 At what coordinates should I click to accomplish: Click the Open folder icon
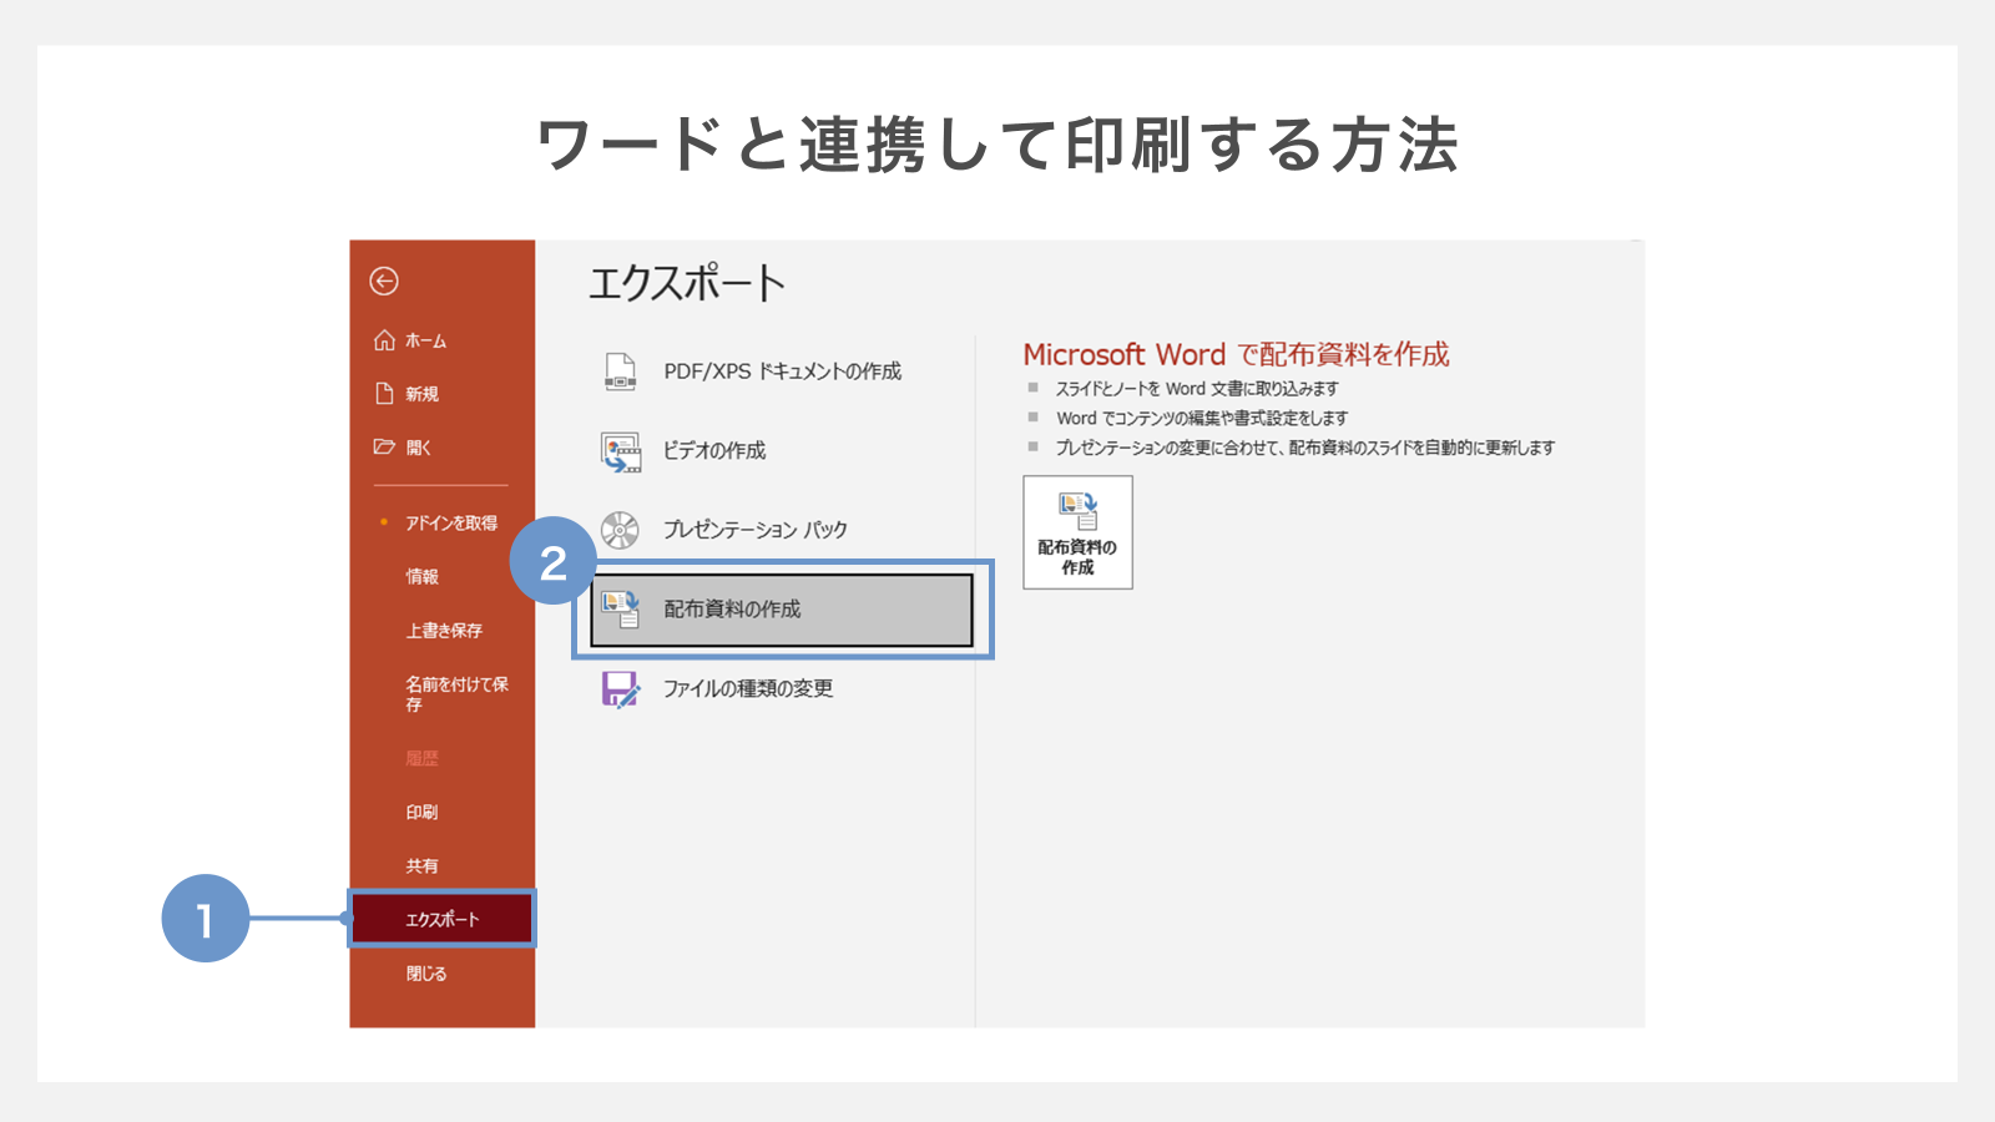click(384, 447)
